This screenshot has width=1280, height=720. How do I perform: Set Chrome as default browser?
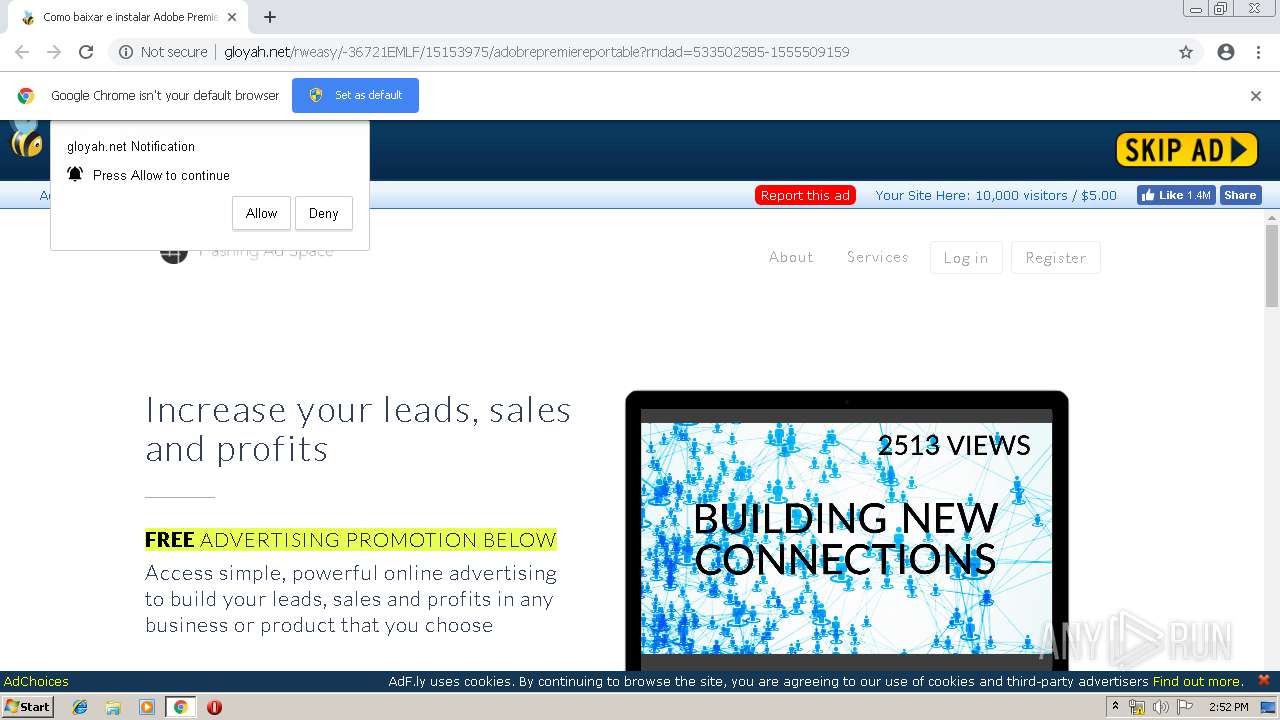coord(355,95)
